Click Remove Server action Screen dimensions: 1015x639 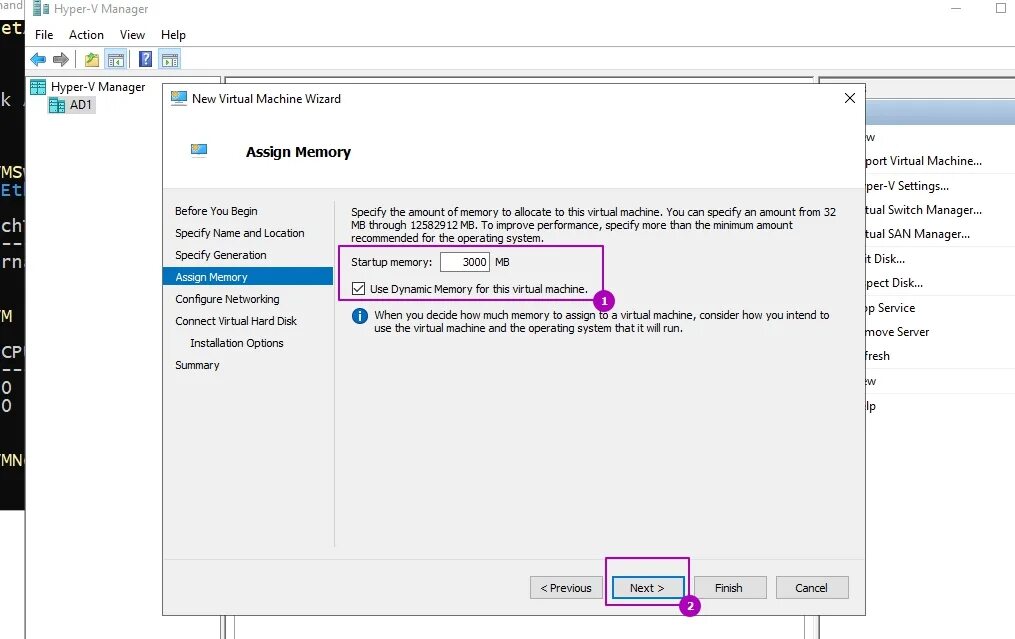(x=897, y=332)
